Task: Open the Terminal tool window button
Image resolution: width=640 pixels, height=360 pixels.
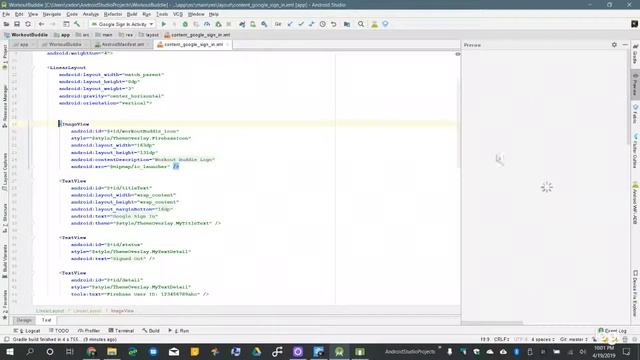Action: (121, 331)
